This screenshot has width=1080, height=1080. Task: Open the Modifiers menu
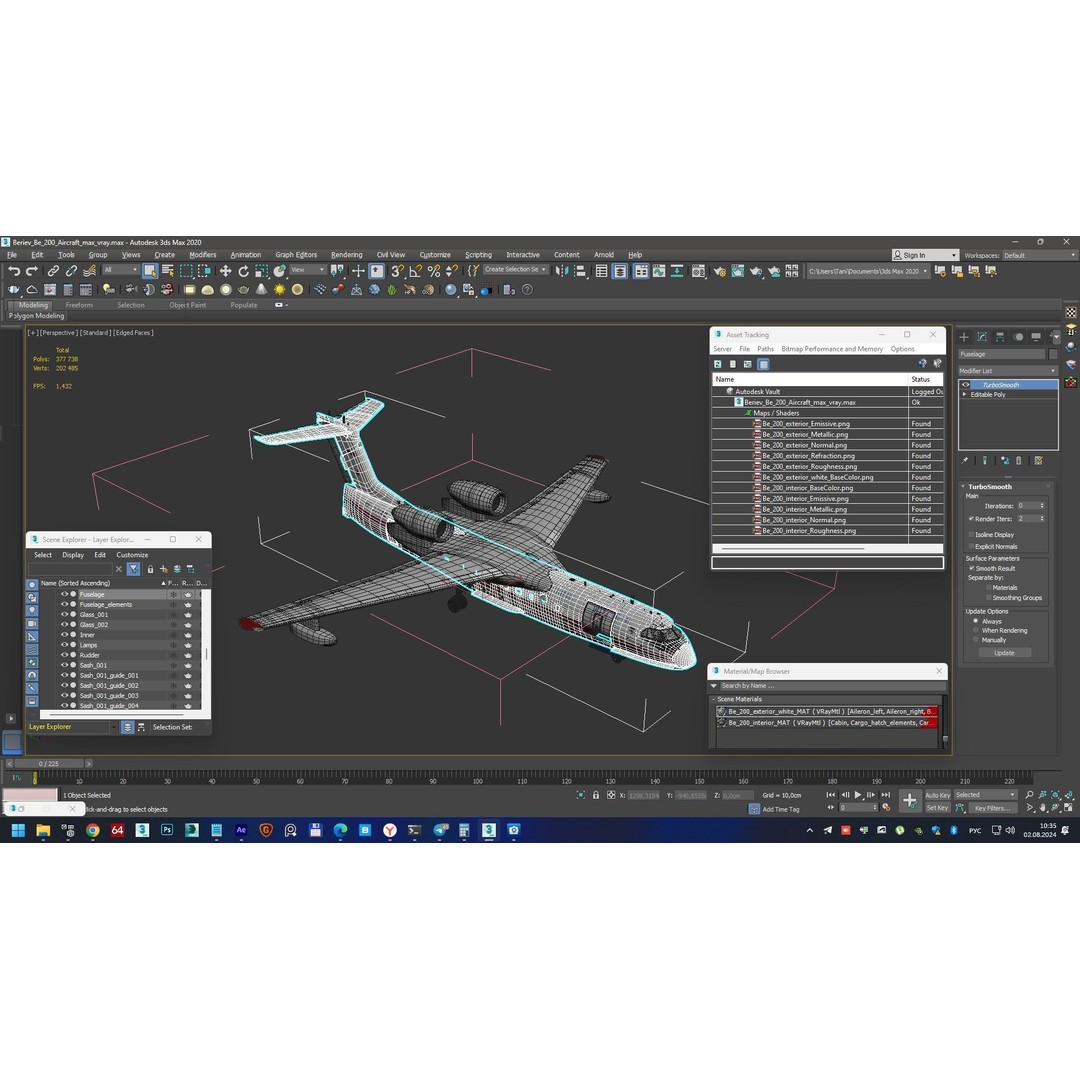pyautogui.click(x=202, y=255)
